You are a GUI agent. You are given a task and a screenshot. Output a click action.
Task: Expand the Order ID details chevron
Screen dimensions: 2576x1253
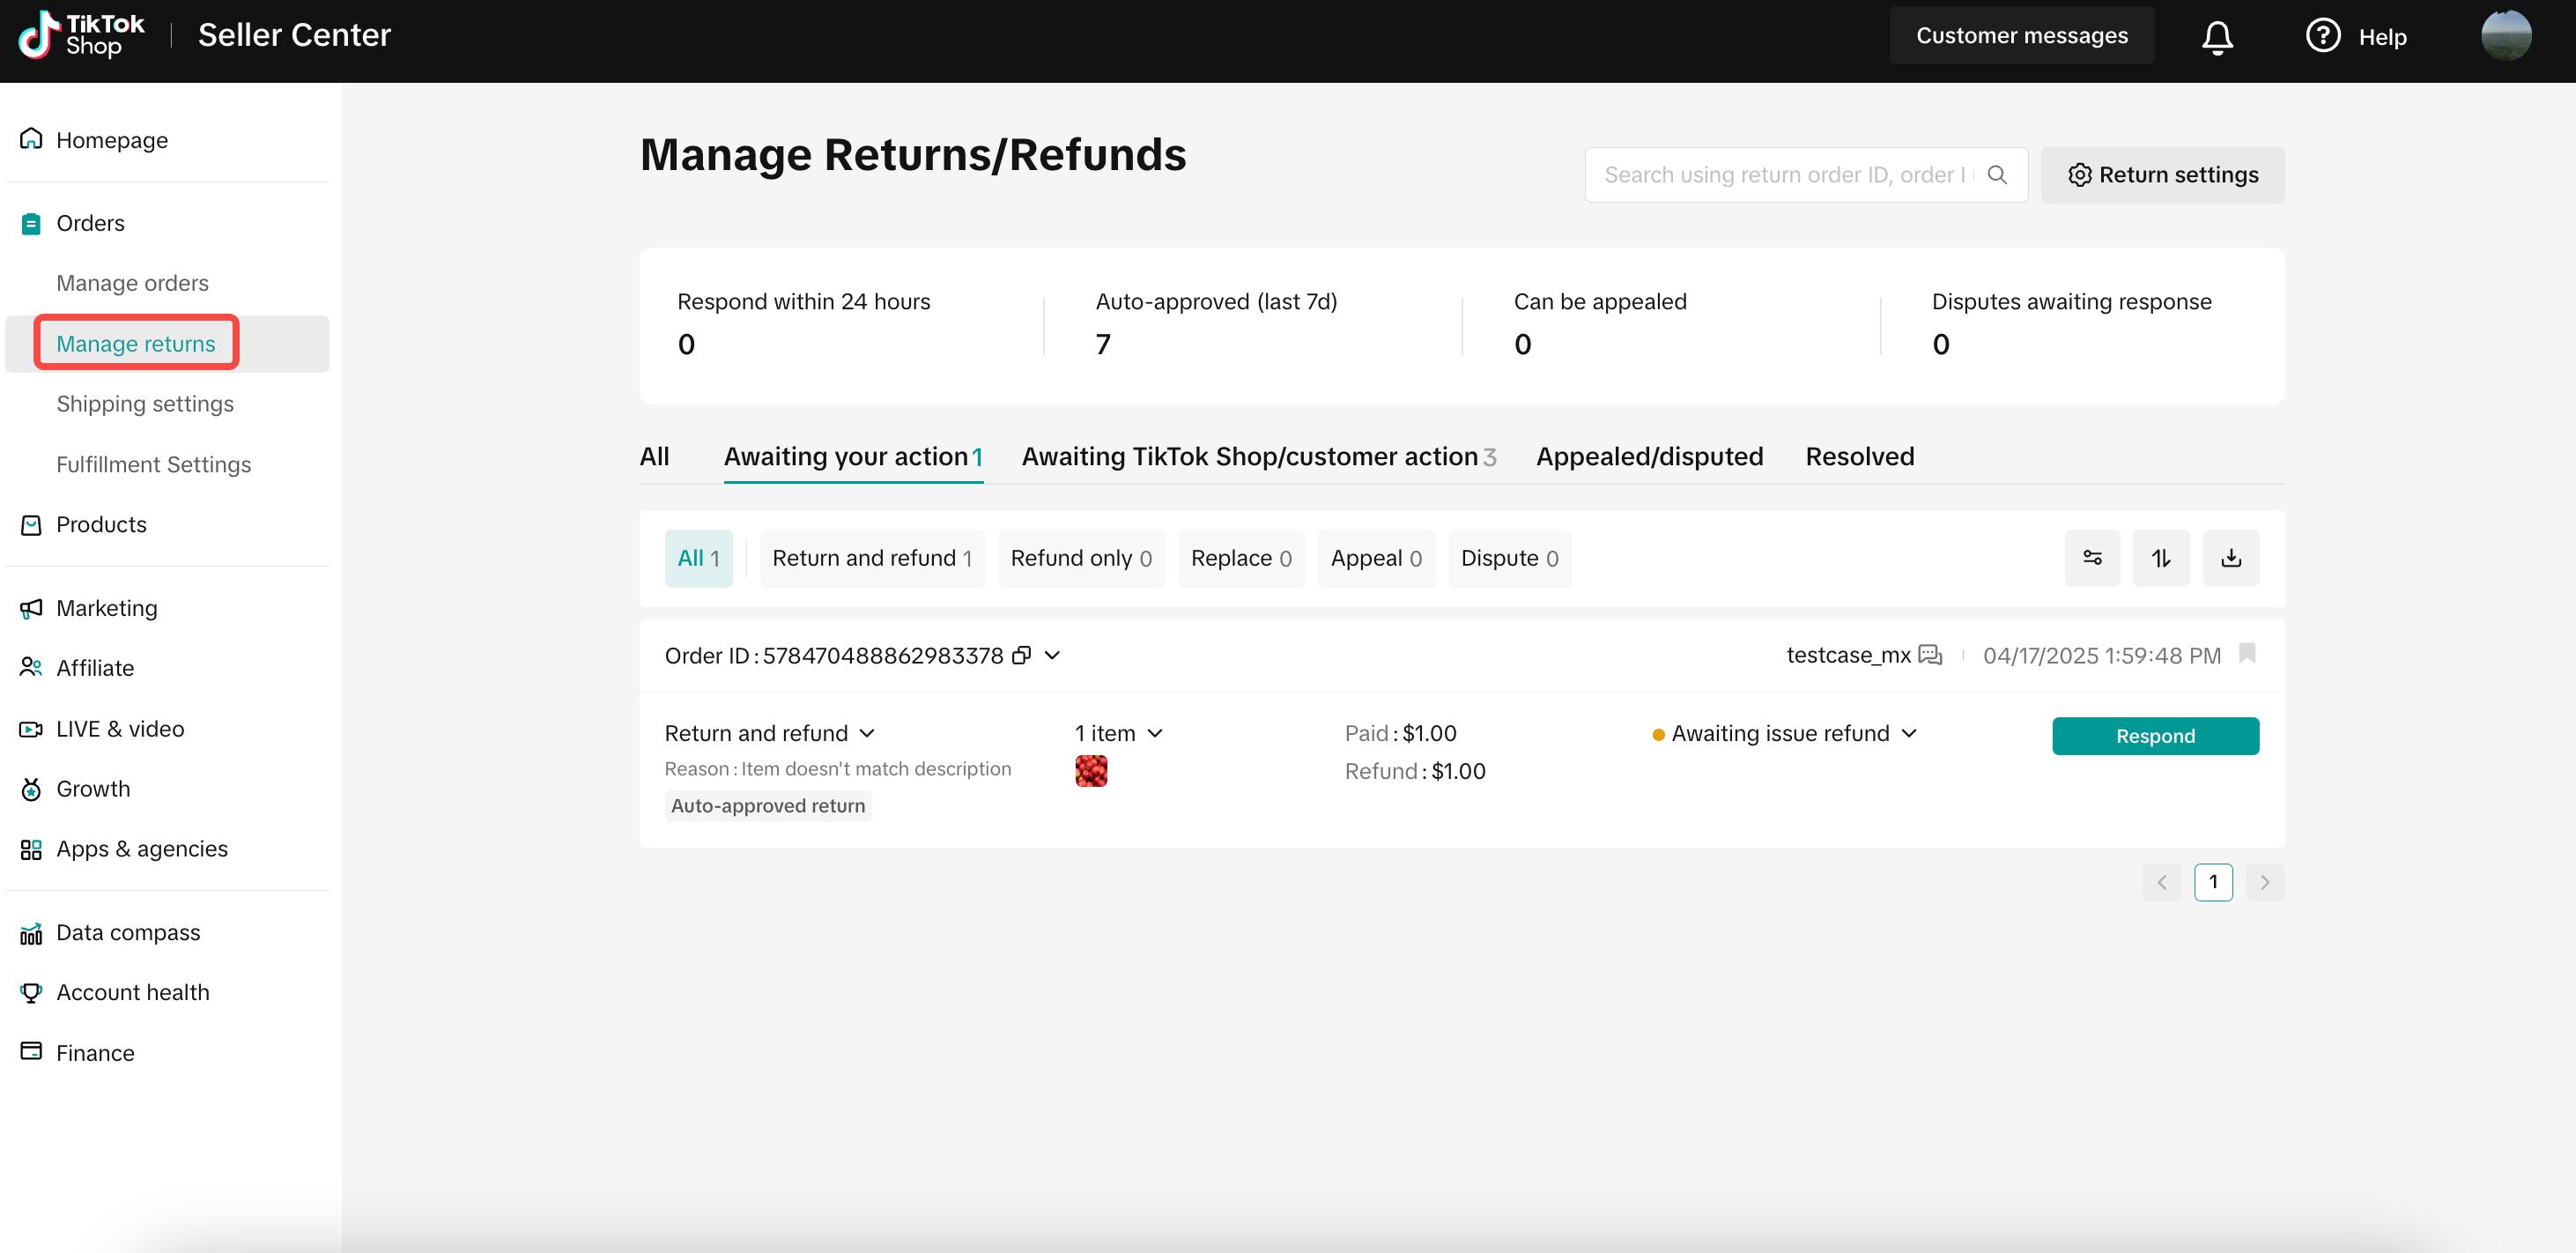1052,655
